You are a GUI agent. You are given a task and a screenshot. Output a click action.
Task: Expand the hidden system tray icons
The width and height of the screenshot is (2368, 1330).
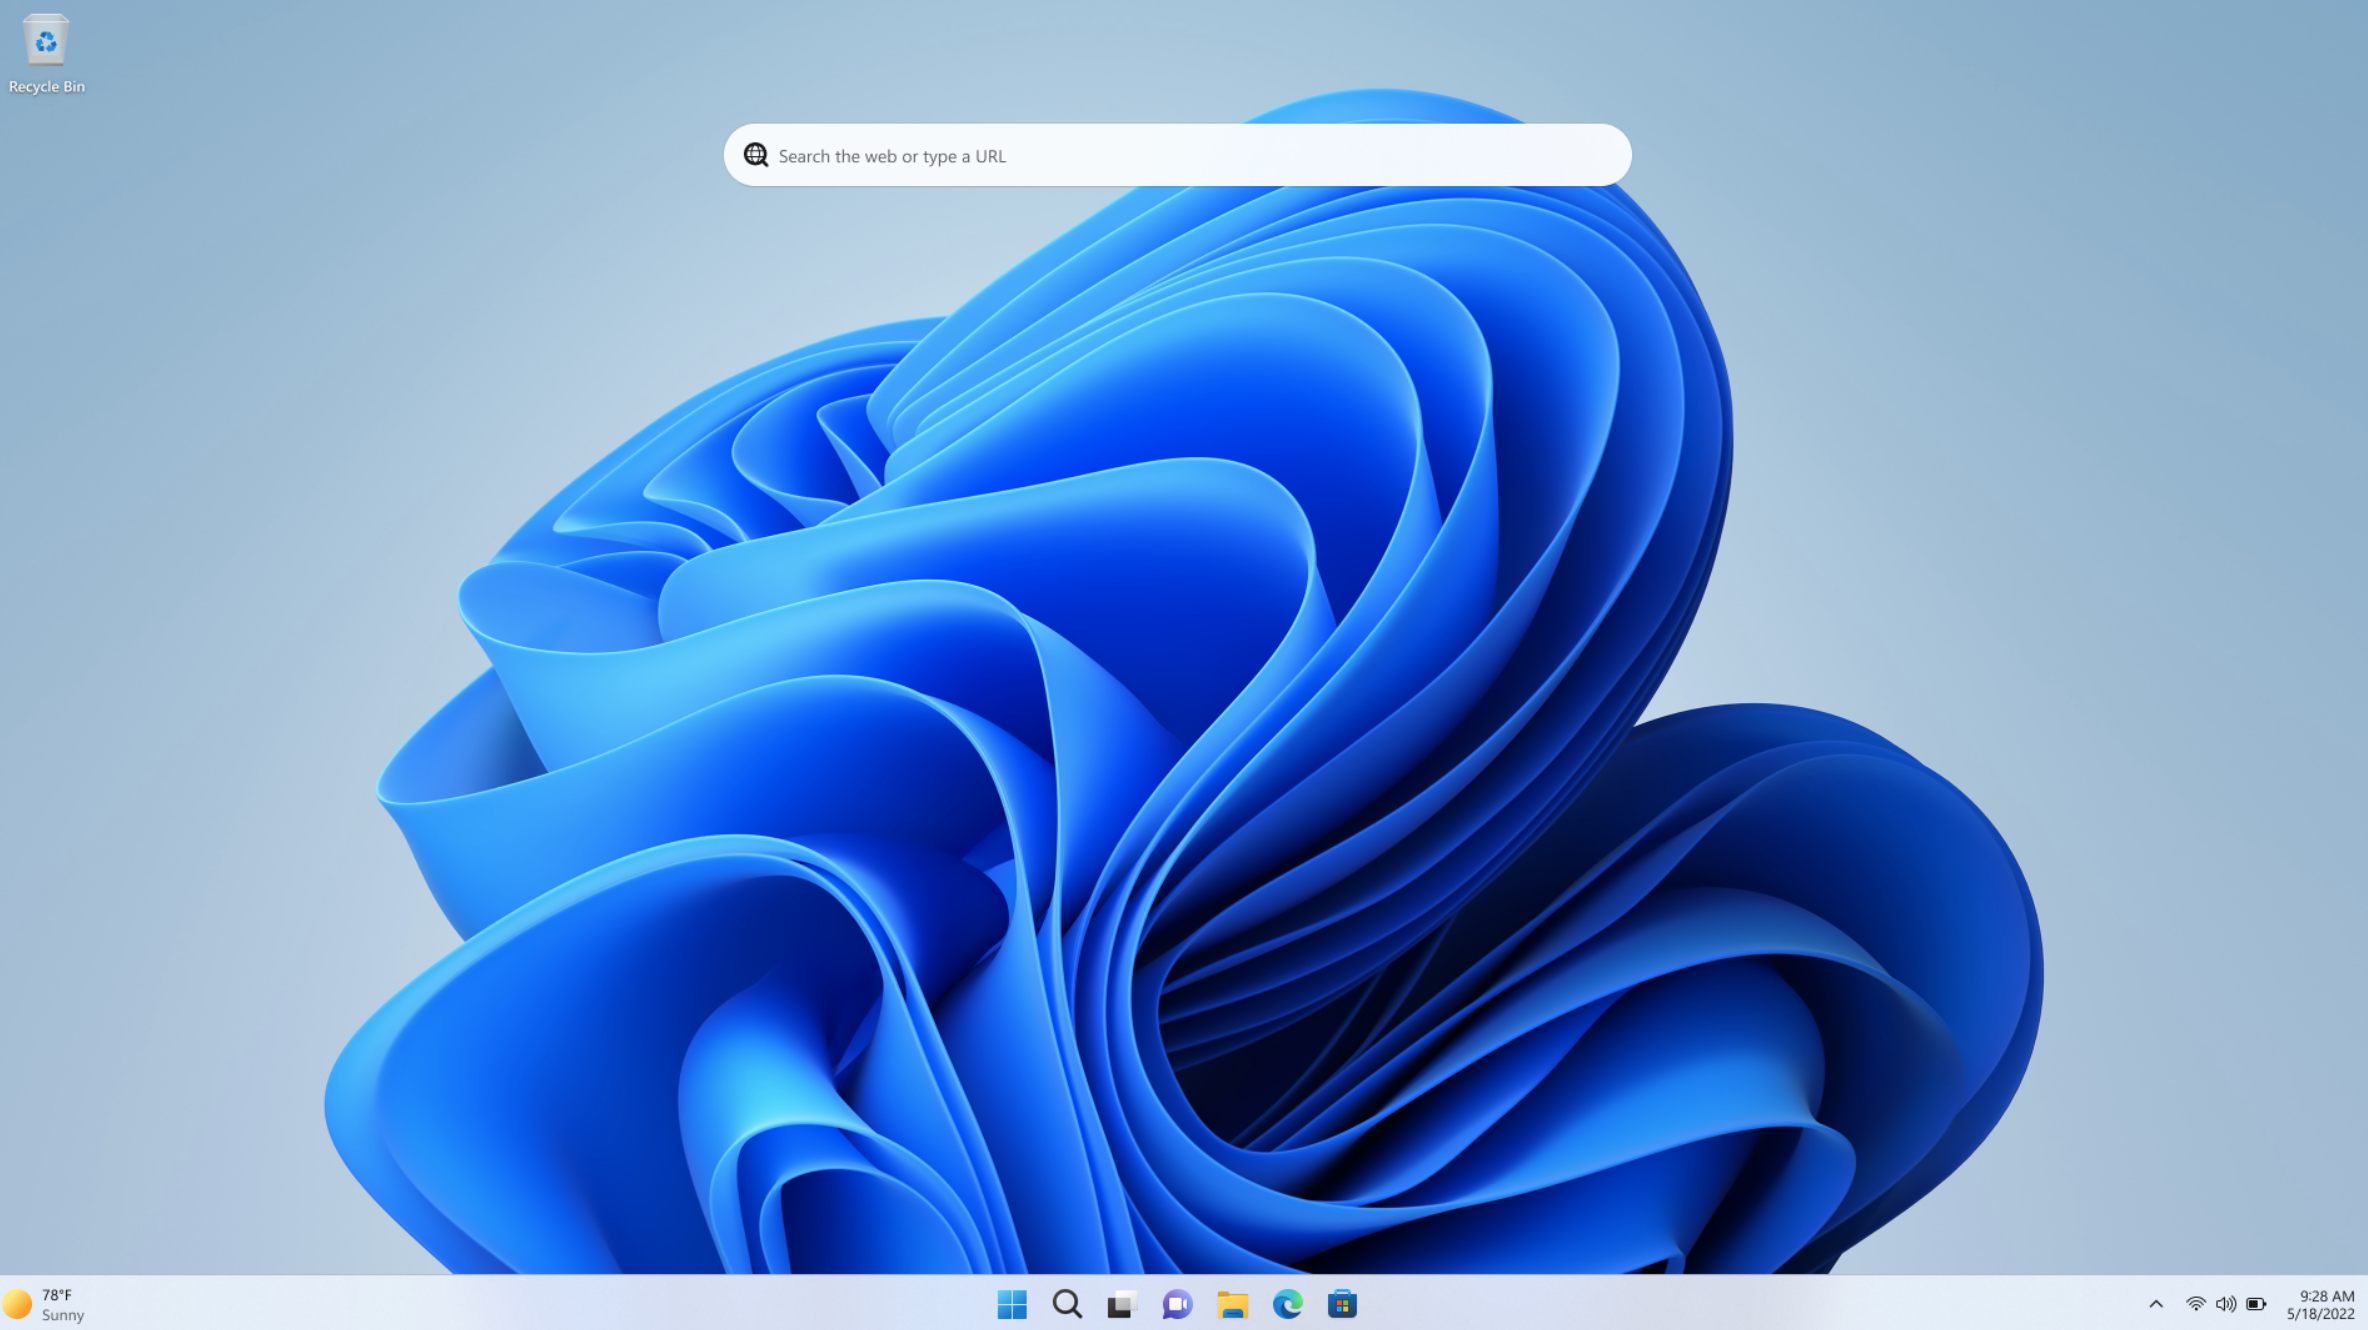pos(2155,1304)
